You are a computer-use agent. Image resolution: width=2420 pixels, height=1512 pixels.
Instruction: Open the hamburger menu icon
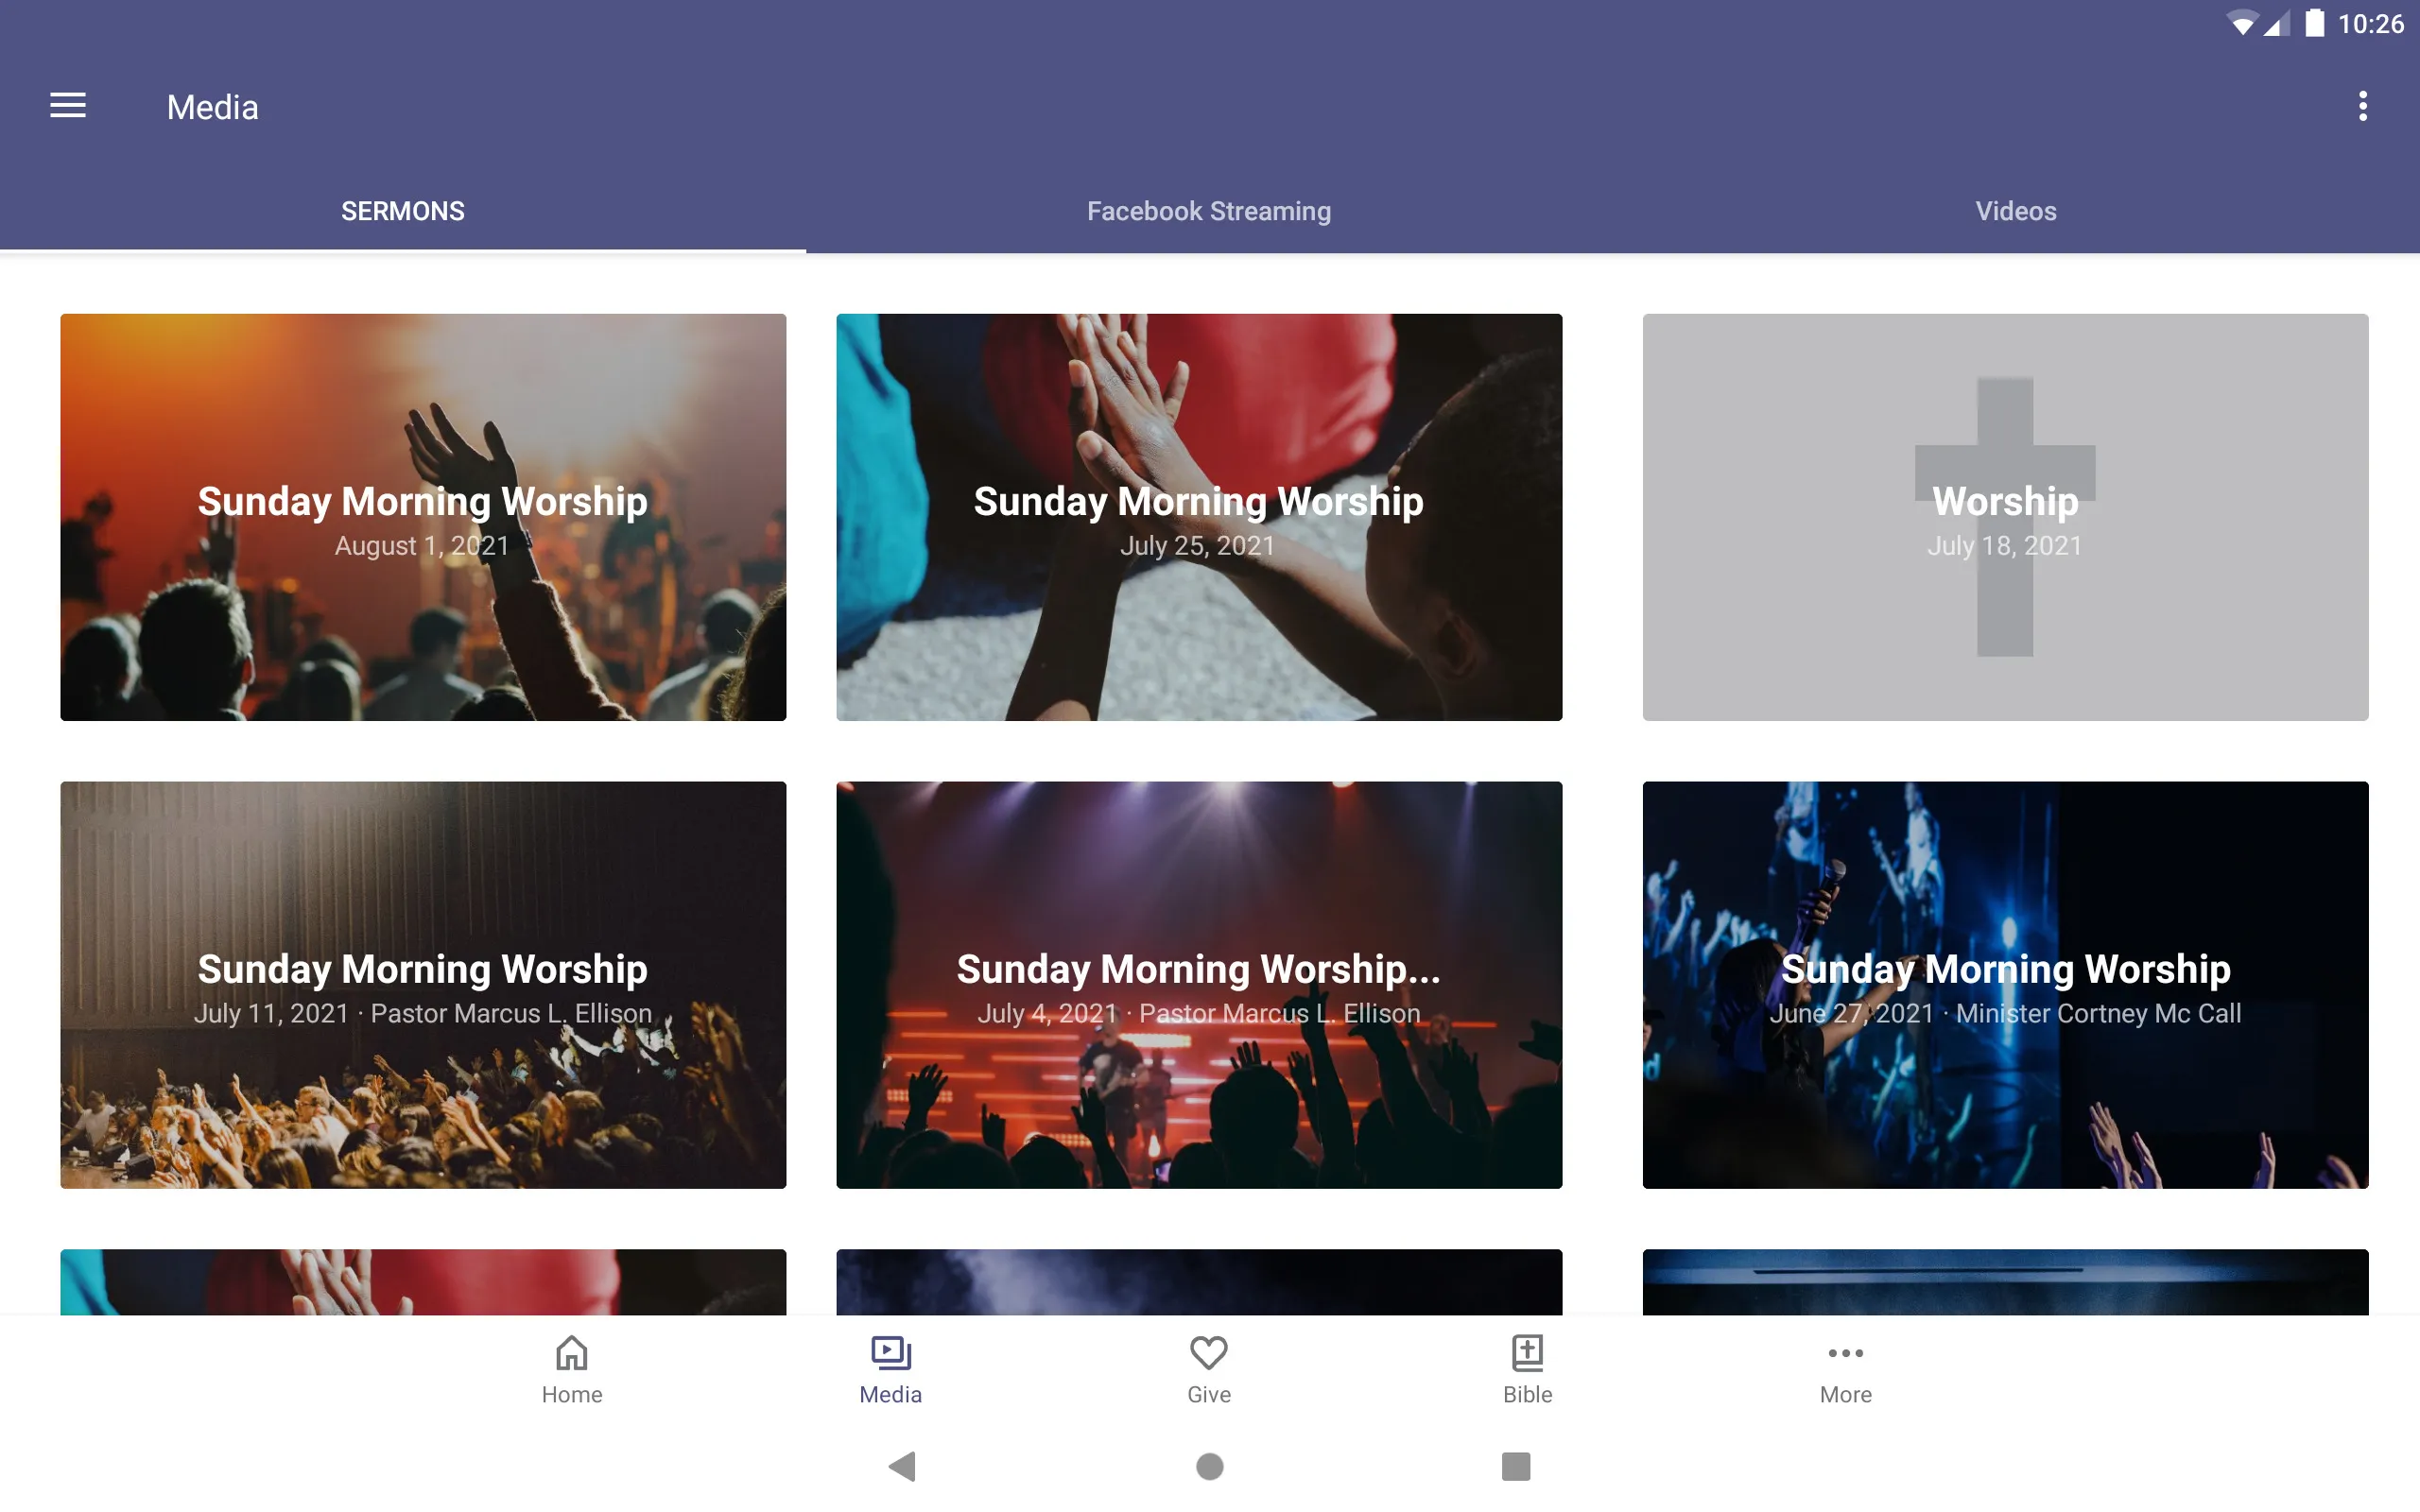click(68, 106)
